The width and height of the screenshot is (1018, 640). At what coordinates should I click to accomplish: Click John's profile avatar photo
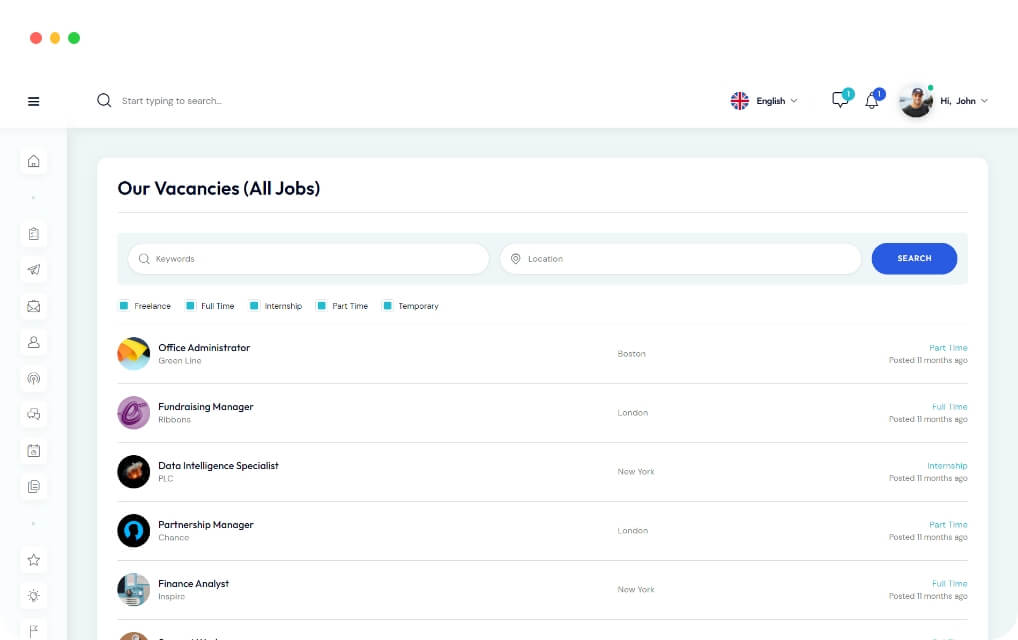click(916, 101)
